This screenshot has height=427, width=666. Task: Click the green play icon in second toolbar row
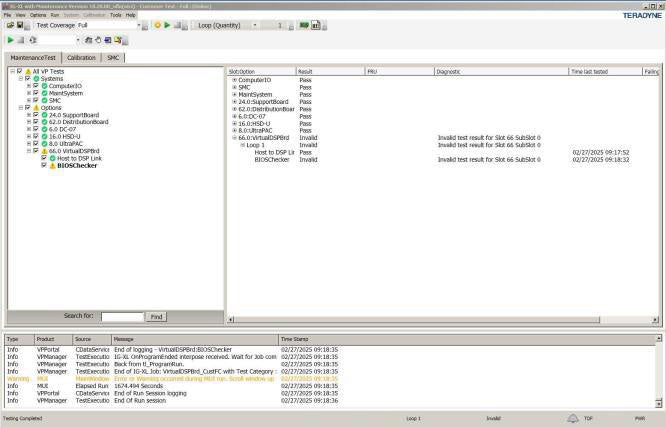[10, 40]
